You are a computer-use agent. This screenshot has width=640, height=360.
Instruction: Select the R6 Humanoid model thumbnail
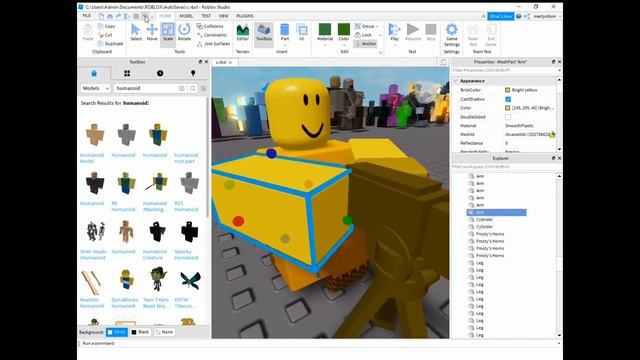[126, 183]
